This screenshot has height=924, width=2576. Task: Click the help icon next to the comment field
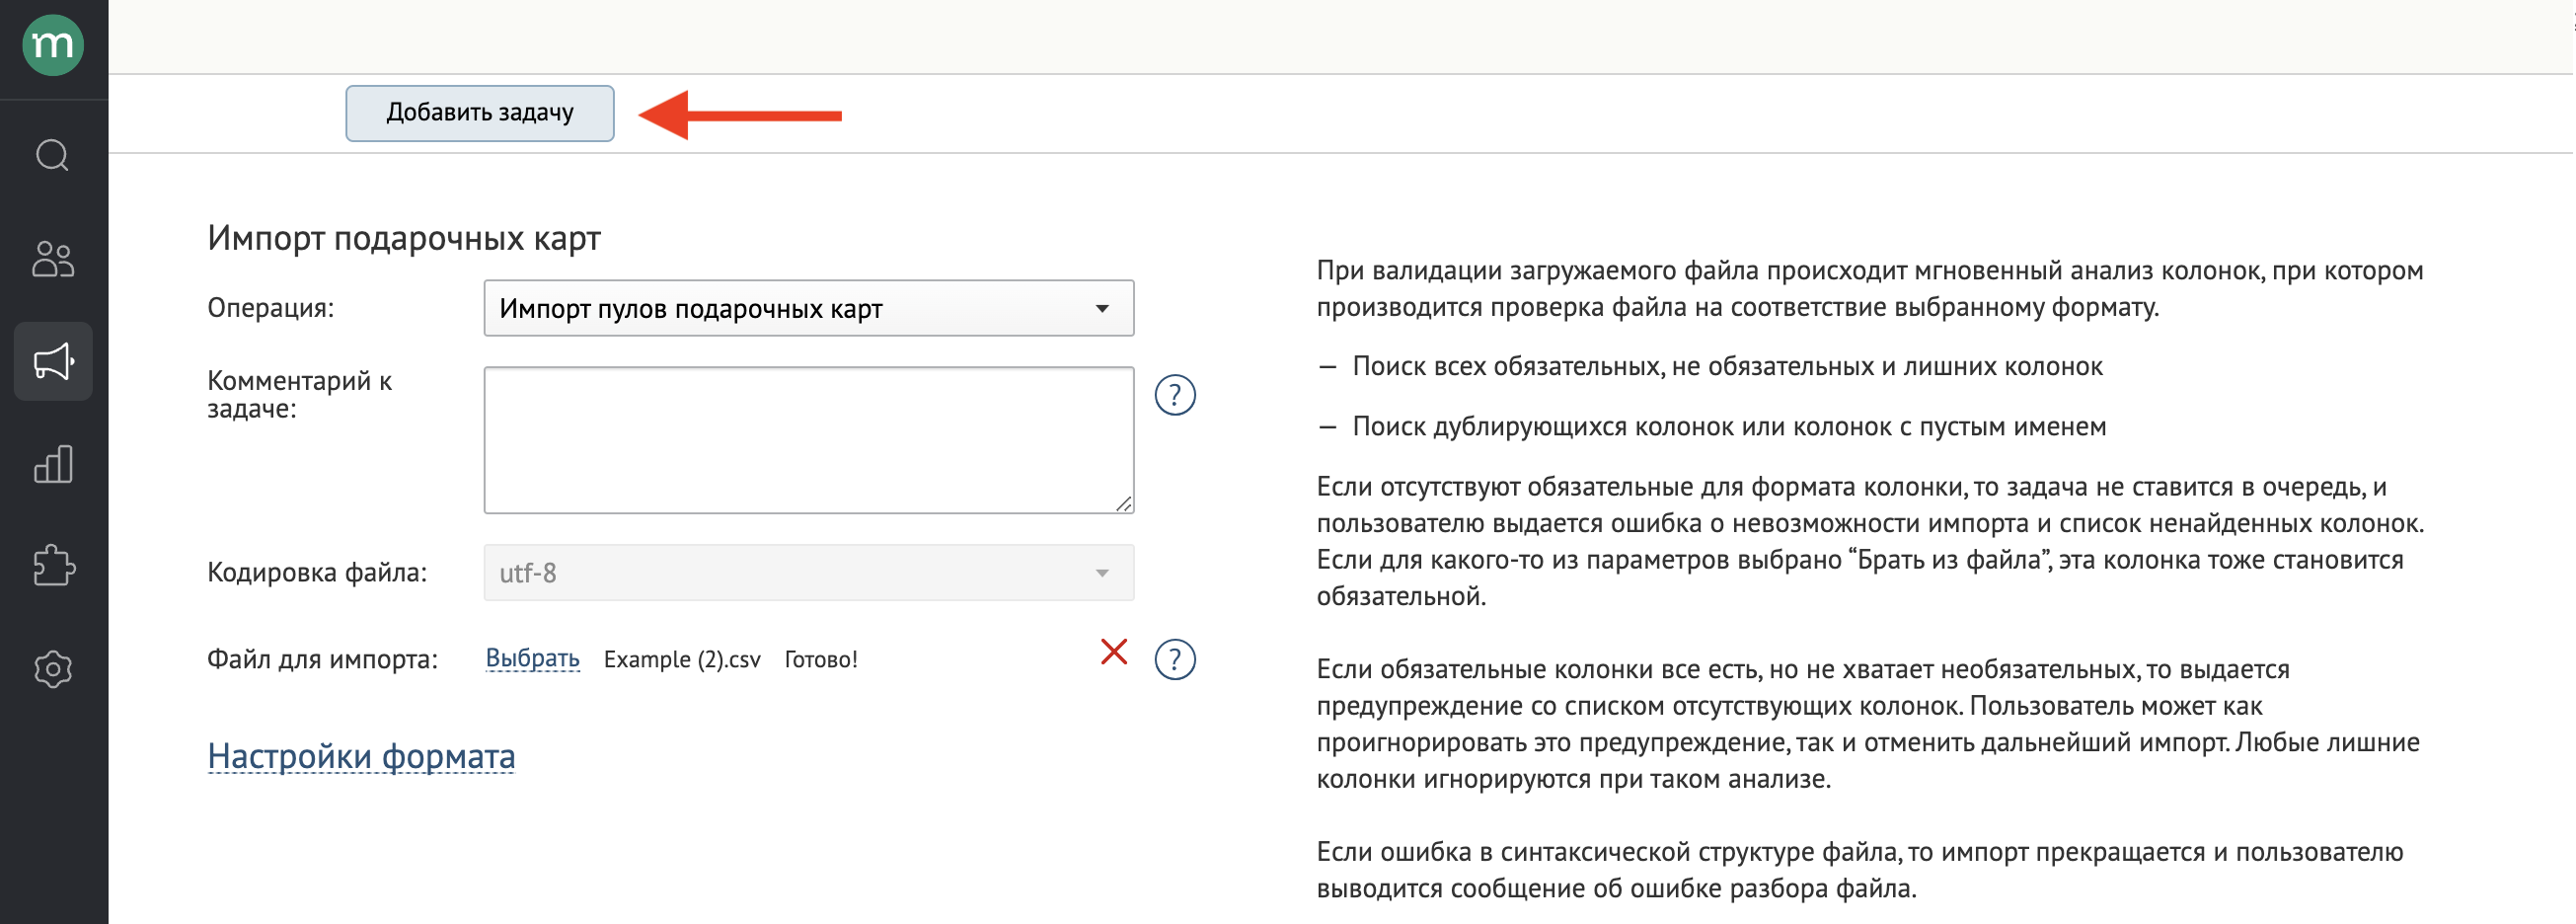[1175, 395]
